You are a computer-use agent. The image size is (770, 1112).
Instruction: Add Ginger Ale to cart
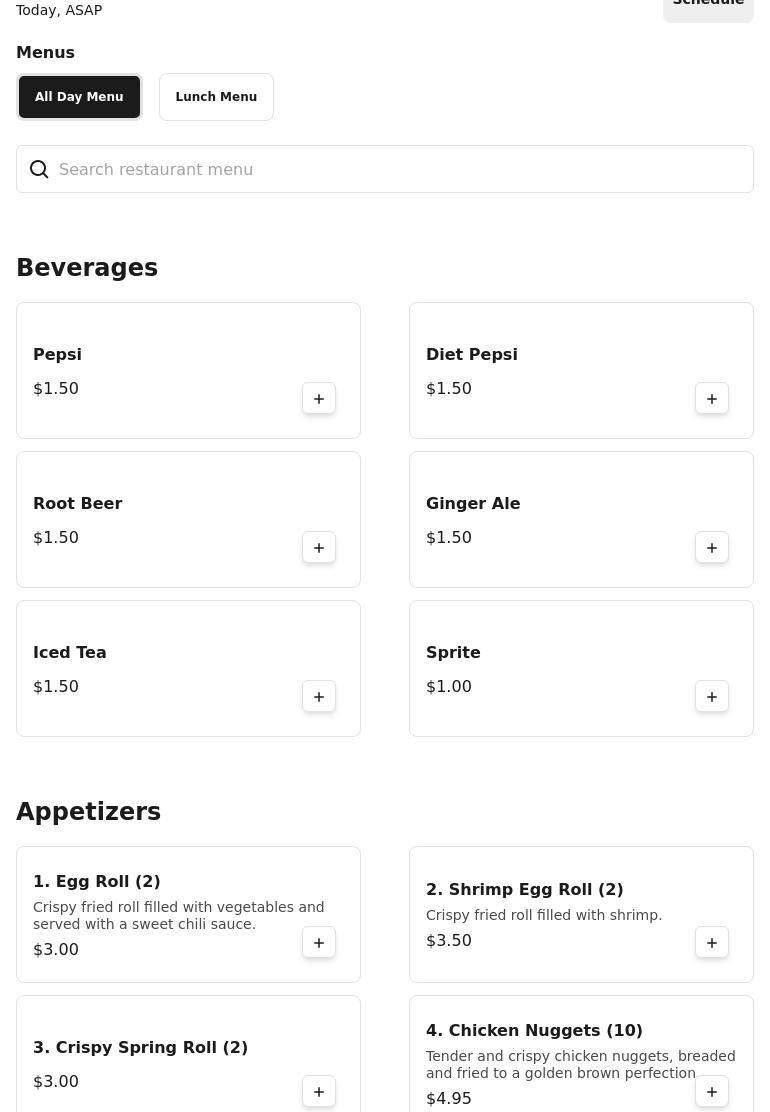click(712, 548)
